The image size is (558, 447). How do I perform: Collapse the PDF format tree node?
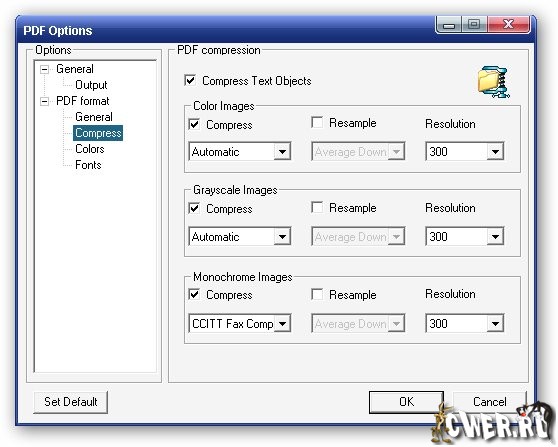pos(44,101)
